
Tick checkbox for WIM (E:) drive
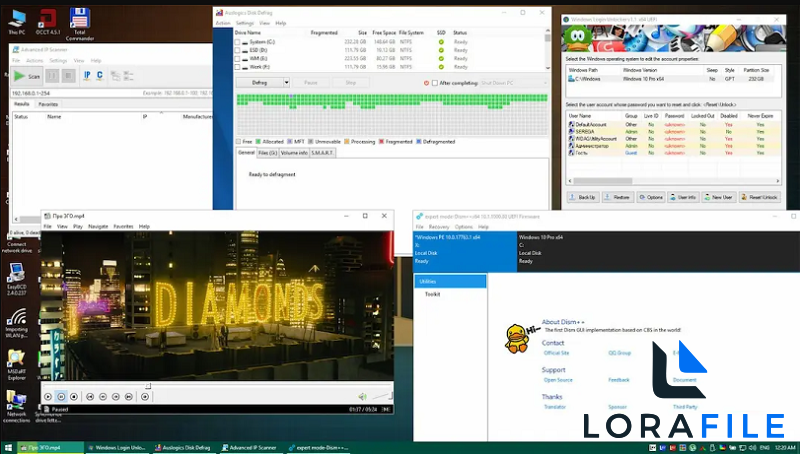(x=237, y=59)
